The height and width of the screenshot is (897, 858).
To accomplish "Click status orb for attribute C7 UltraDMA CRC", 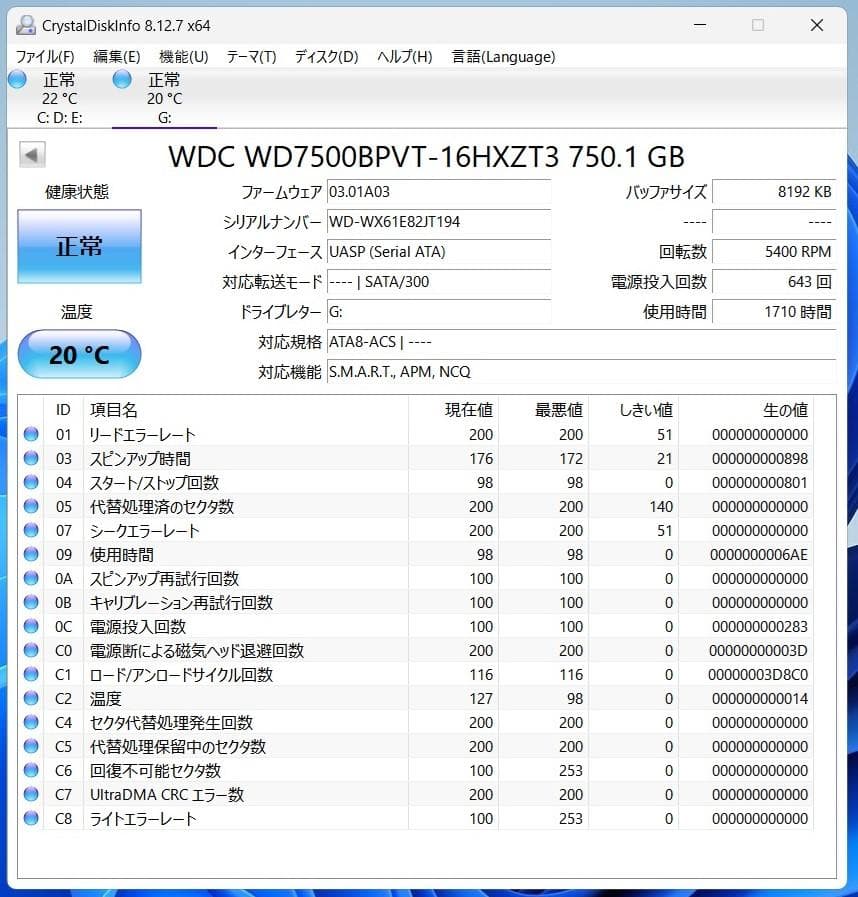I will (x=31, y=795).
